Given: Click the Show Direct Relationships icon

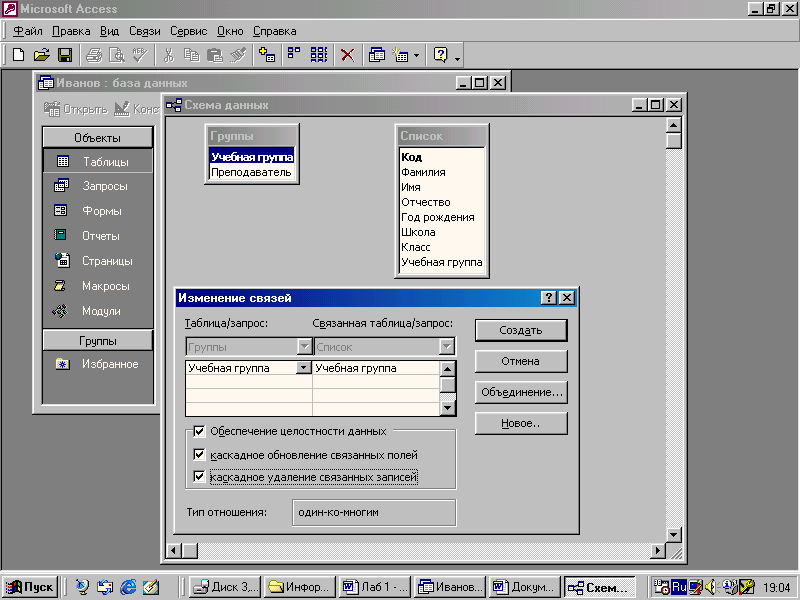Looking at the screenshot, I should 294,55.
